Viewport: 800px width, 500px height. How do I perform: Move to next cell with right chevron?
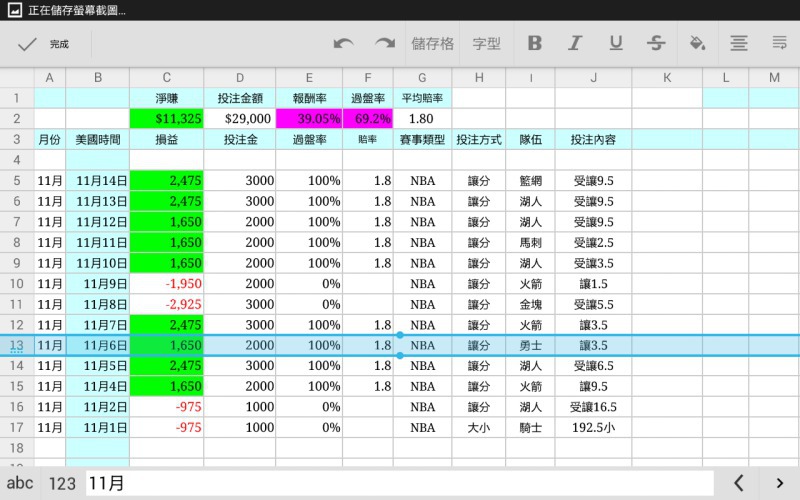click(779, 483)
